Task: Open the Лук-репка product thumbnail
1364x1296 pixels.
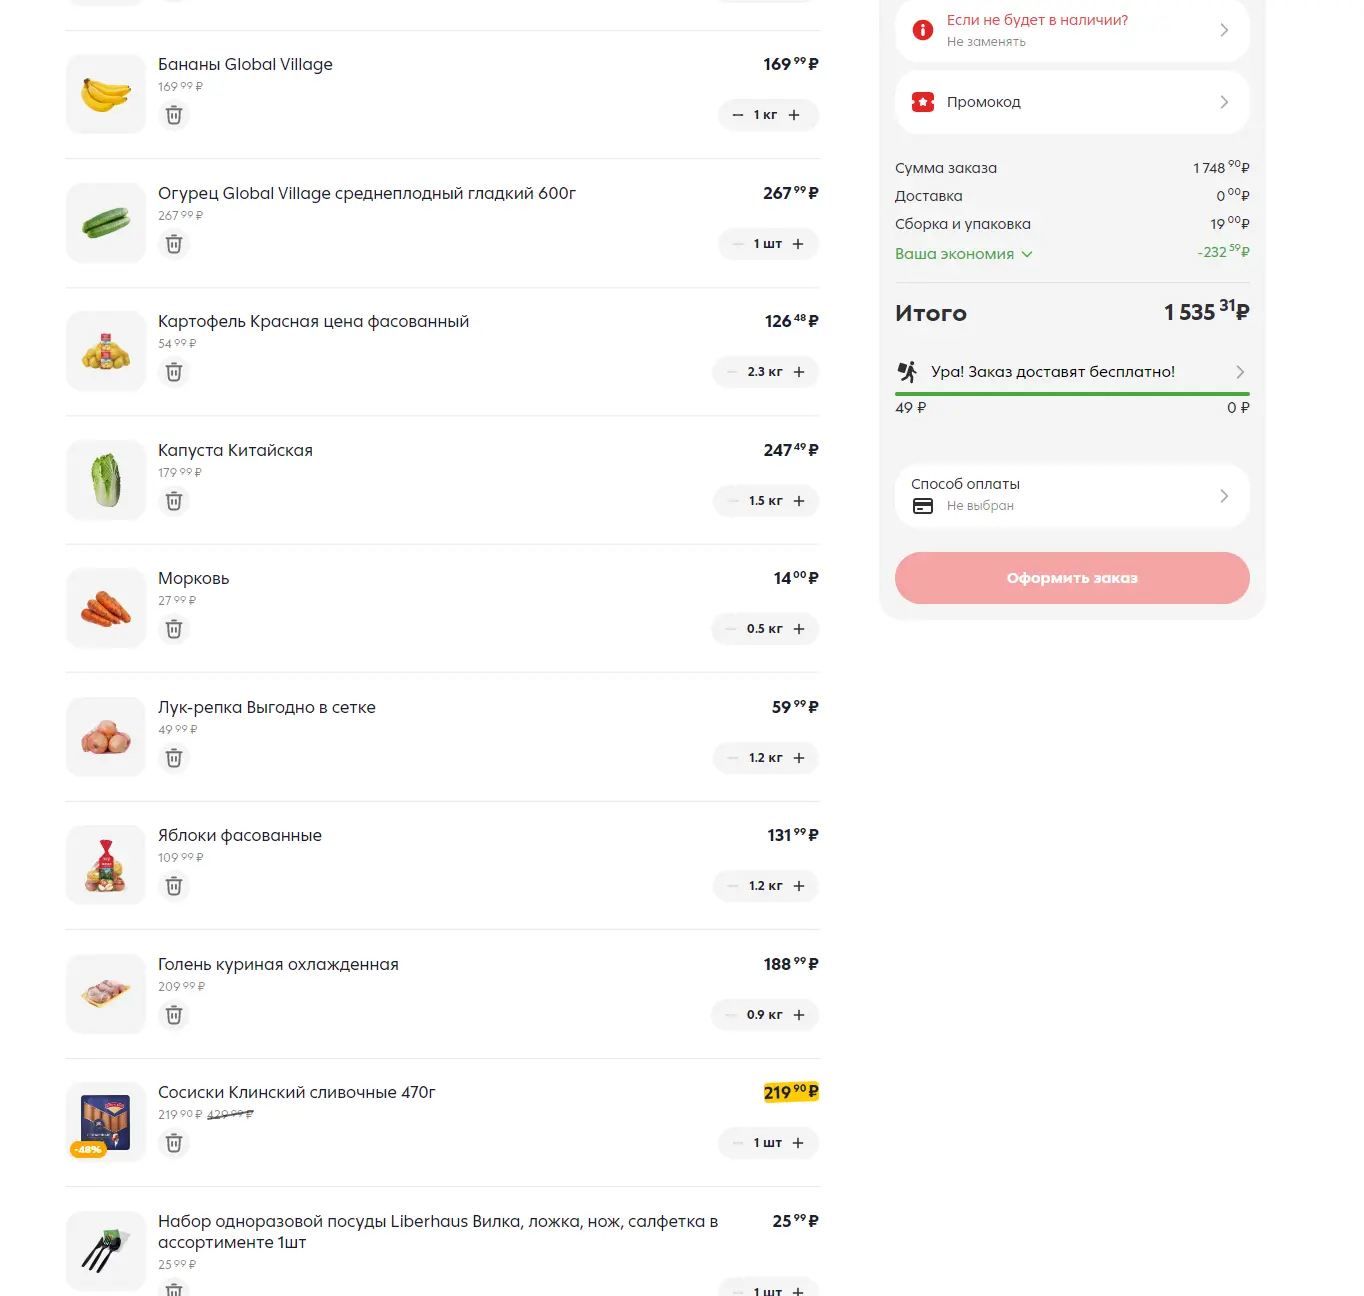Action: (106, 737)
